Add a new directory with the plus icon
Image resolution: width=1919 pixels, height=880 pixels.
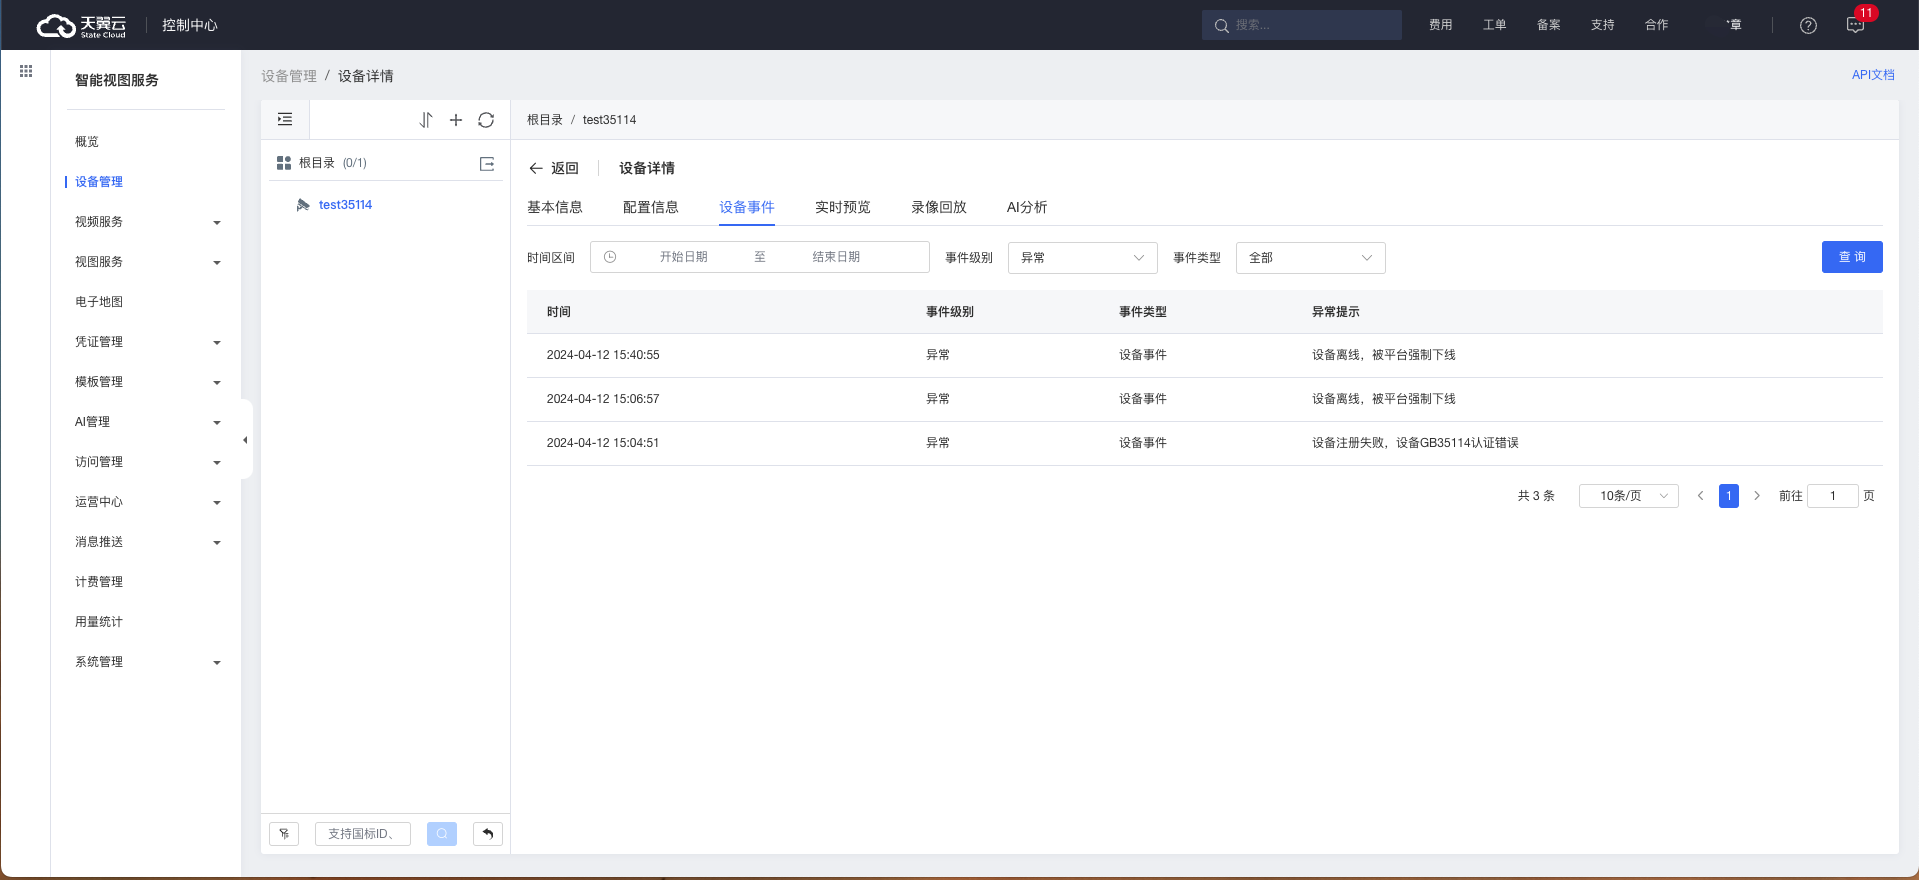pyautogui.click(x=456, y=120)
